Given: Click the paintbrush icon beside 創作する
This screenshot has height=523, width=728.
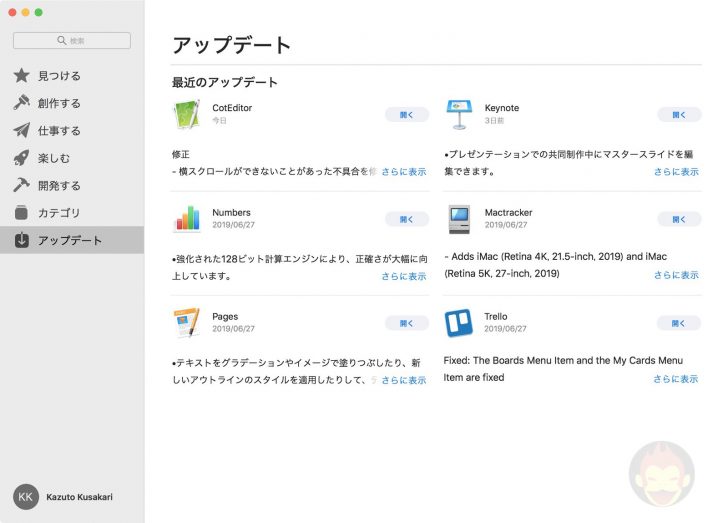Looking at the screenshot, I should coord(21,103).
